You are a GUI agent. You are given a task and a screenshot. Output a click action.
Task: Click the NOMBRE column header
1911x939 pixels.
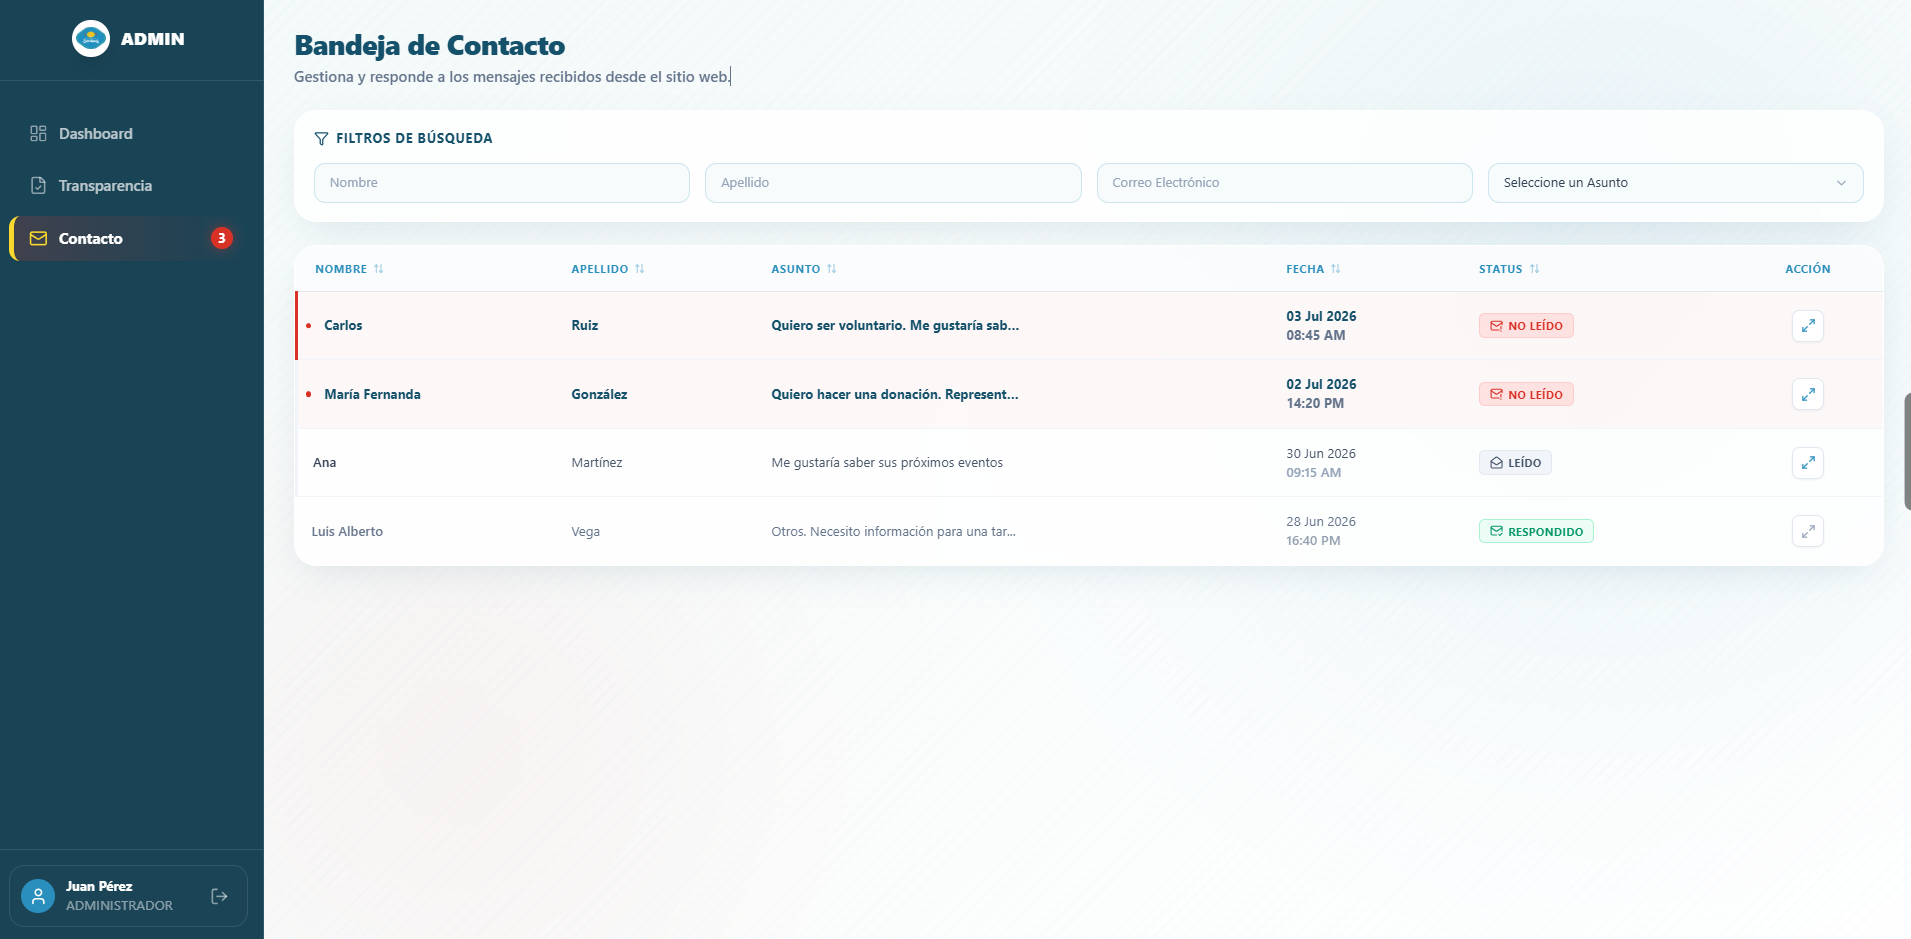(x=341, y=269)
